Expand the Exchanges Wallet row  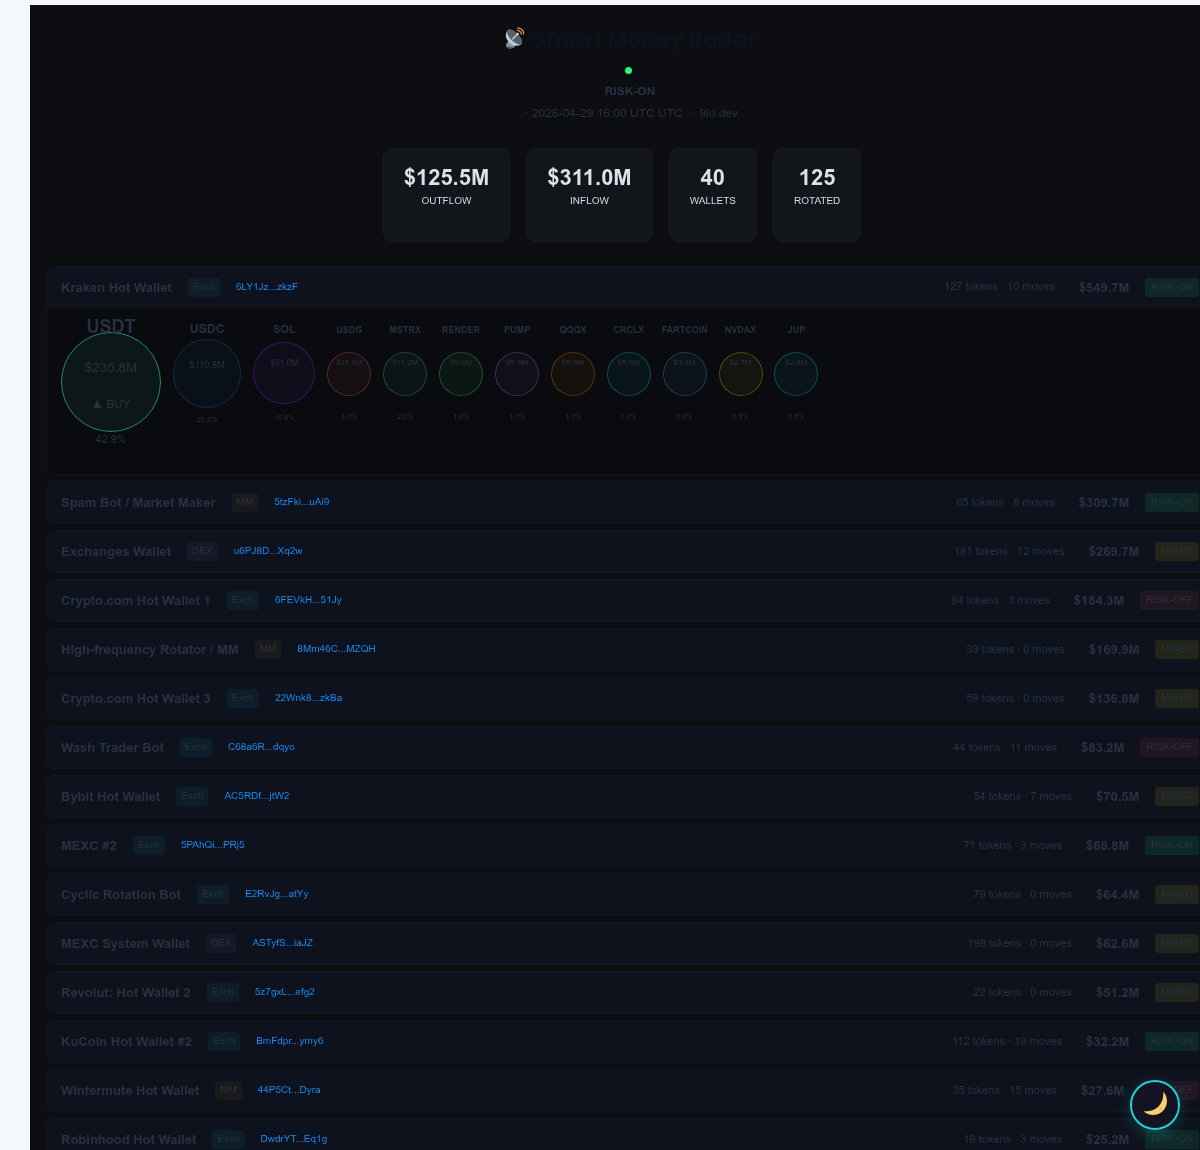(x=622, y=551)
